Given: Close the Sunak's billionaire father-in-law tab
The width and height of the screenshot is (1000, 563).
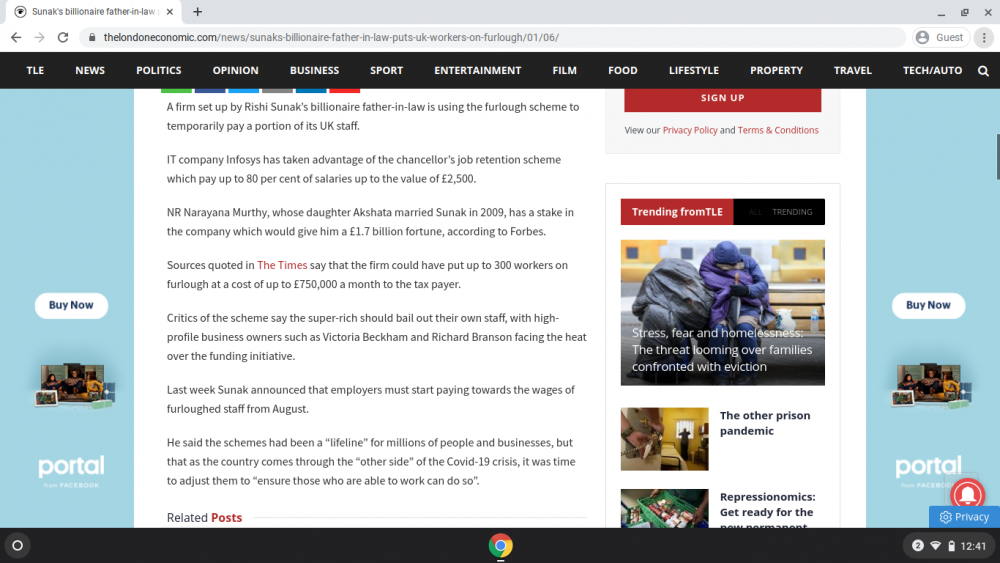Looking at the screenshot, I should [x=170, y=11].
